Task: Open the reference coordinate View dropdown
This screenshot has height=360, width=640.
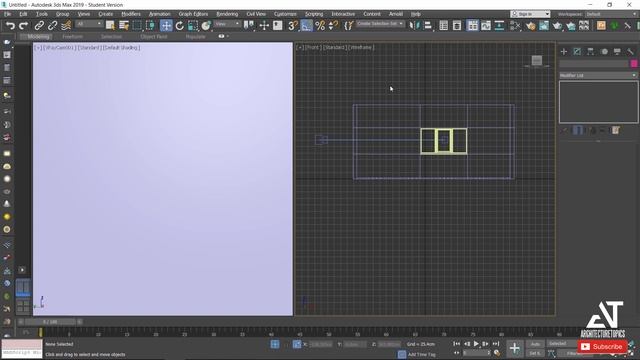Action: pos(227,24)
